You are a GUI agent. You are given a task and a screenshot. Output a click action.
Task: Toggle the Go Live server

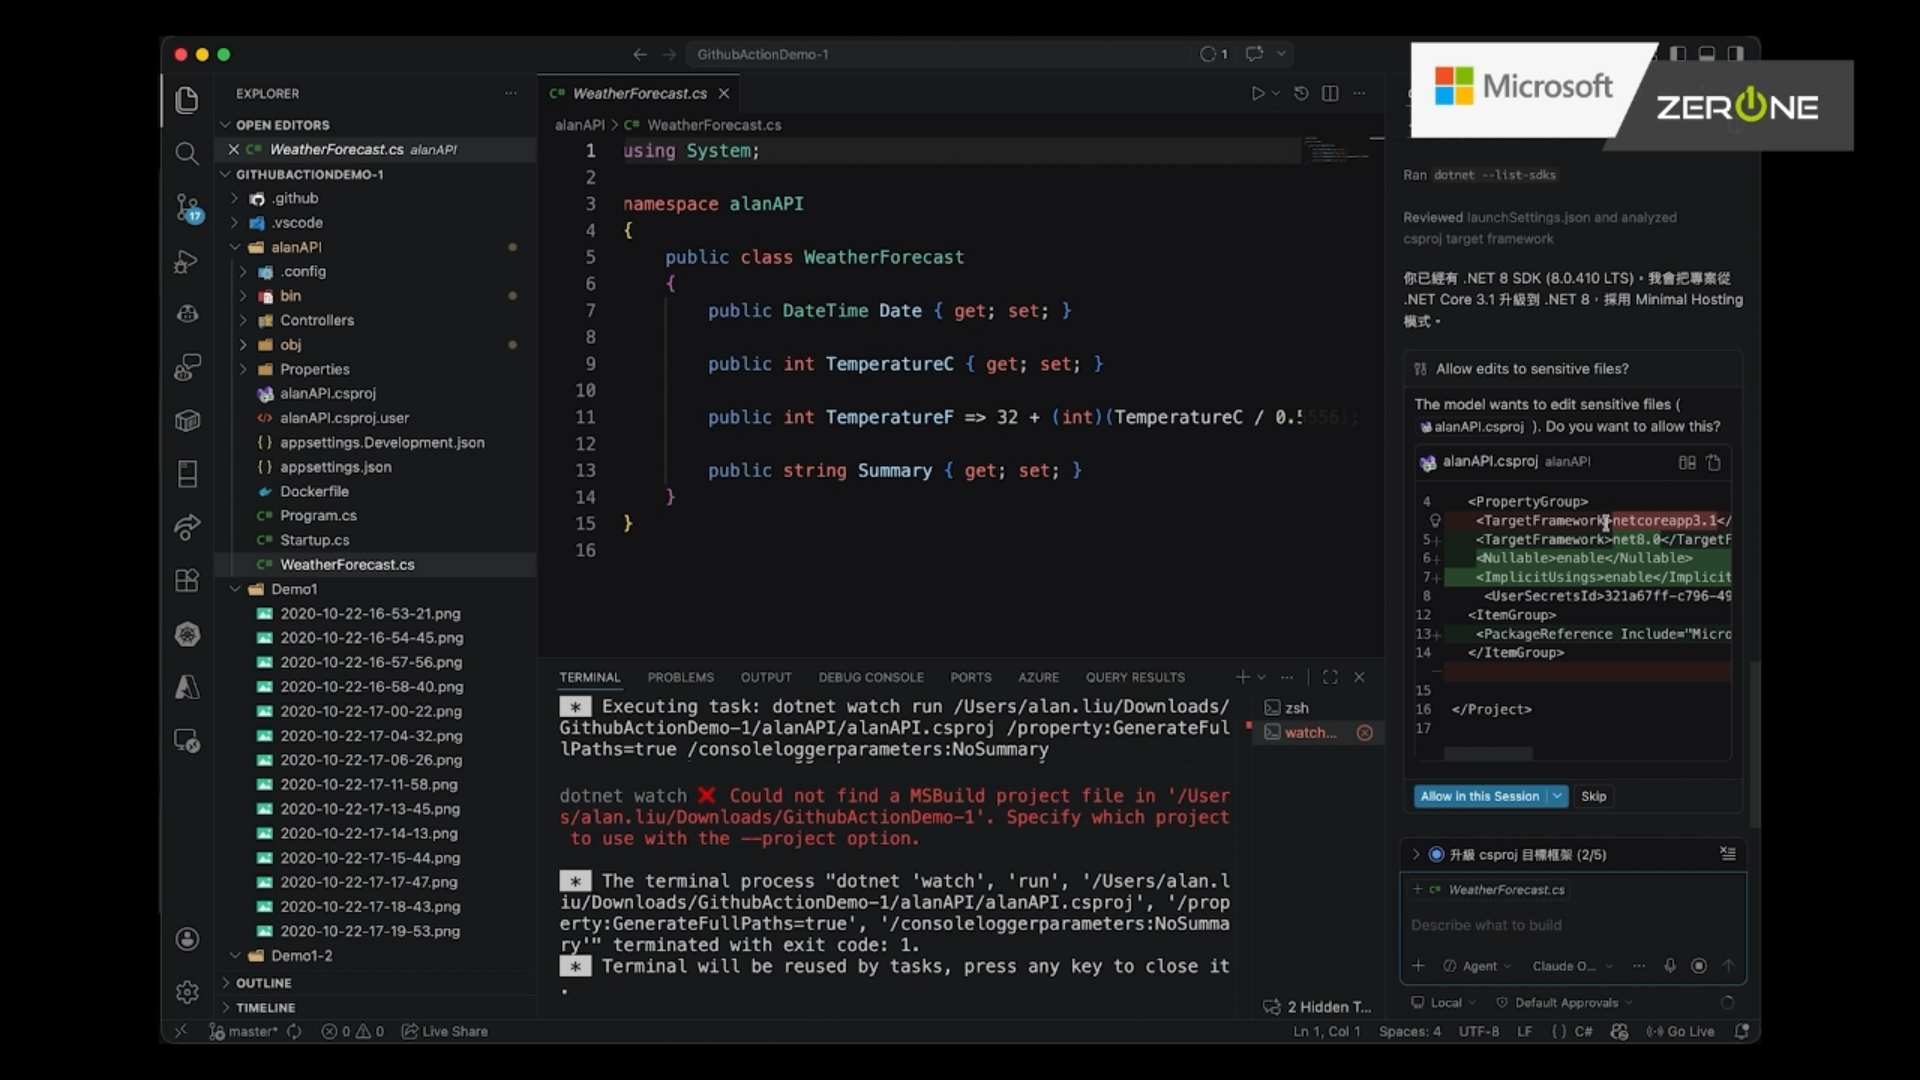click(x=1681, y=1031)
